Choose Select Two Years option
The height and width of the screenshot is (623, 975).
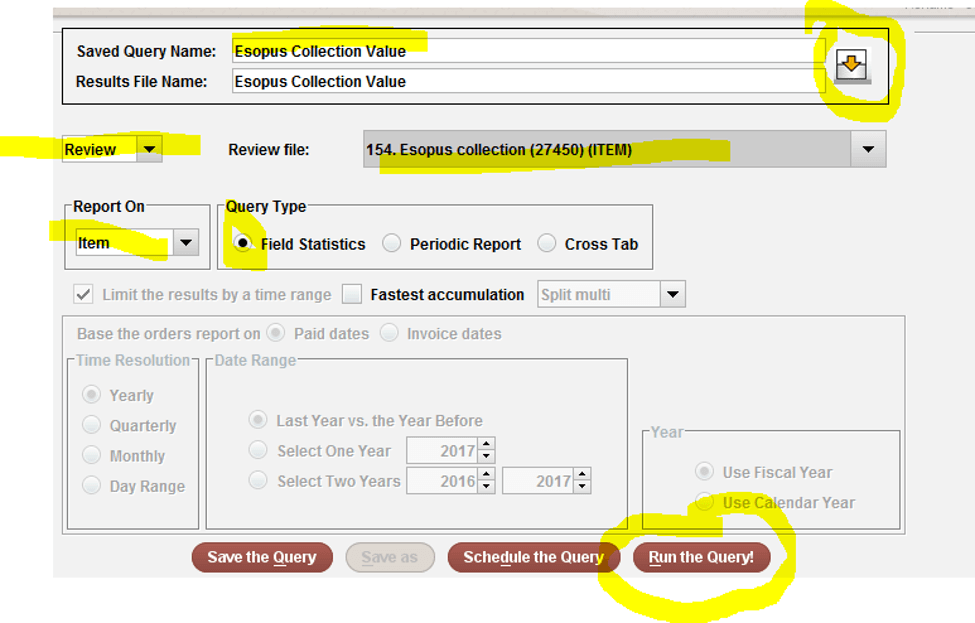tap(257, 480)
